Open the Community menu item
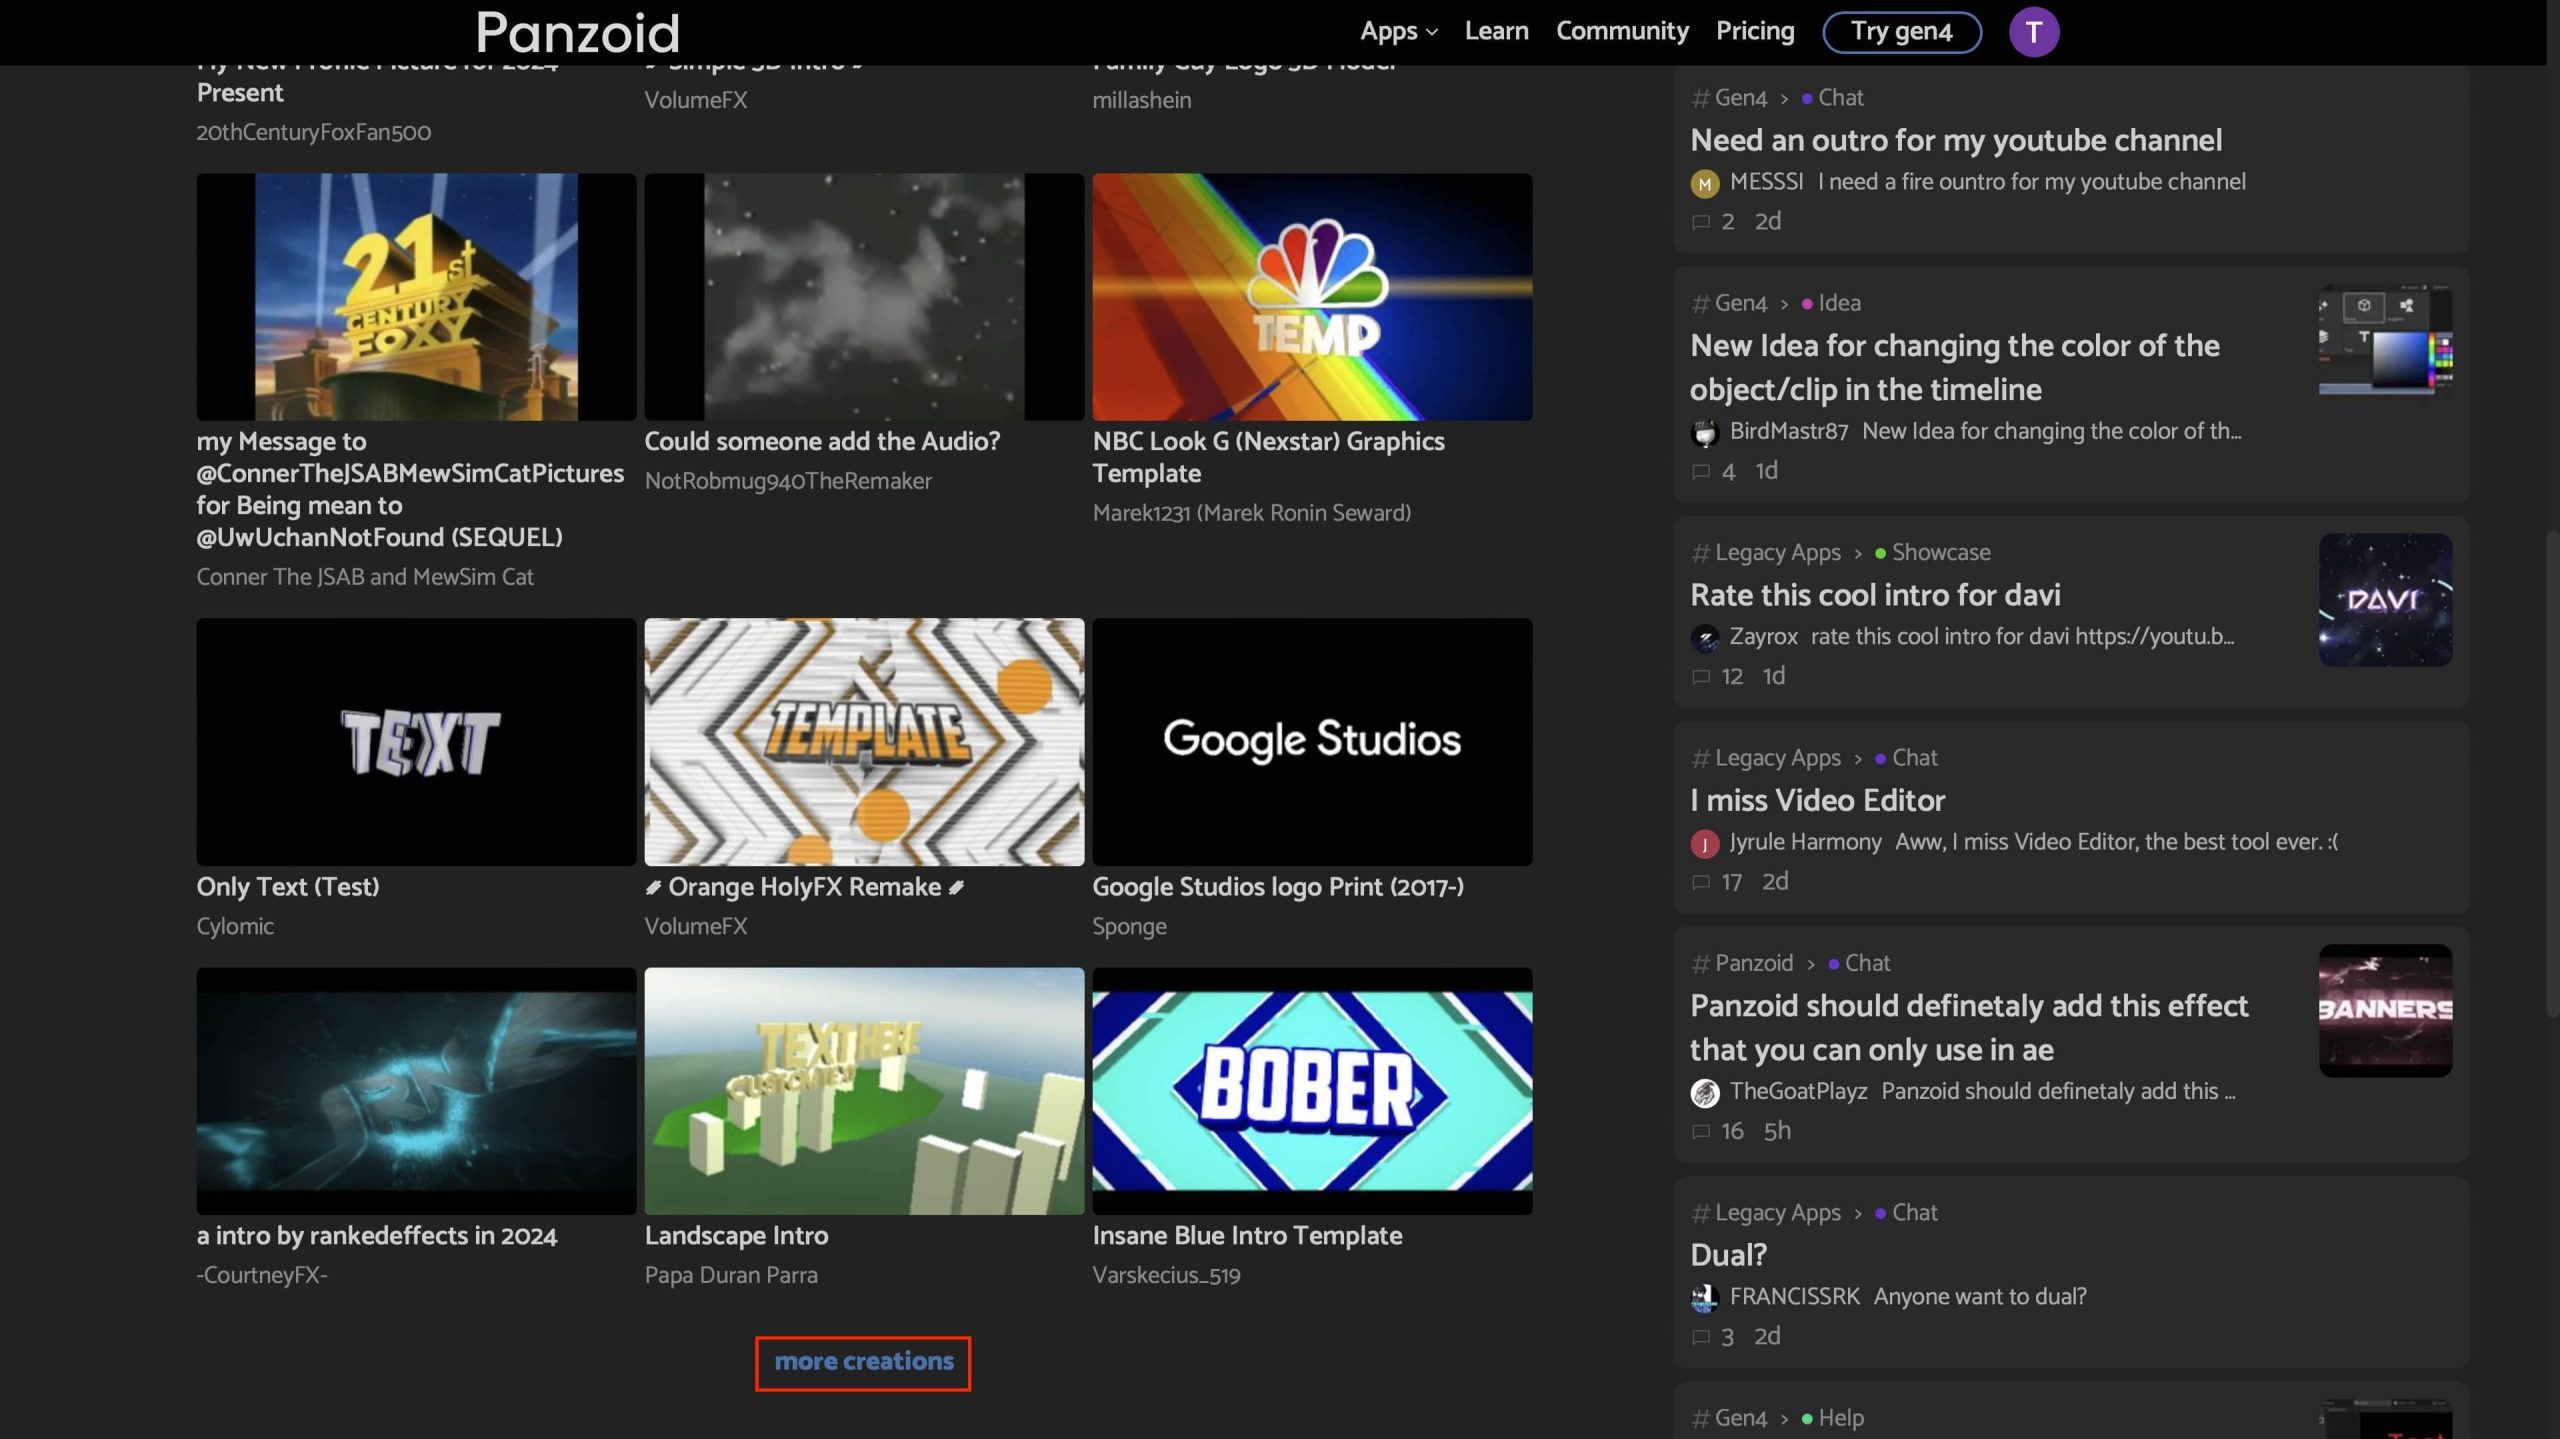 pyautogui.click(x=1621, y=31)
